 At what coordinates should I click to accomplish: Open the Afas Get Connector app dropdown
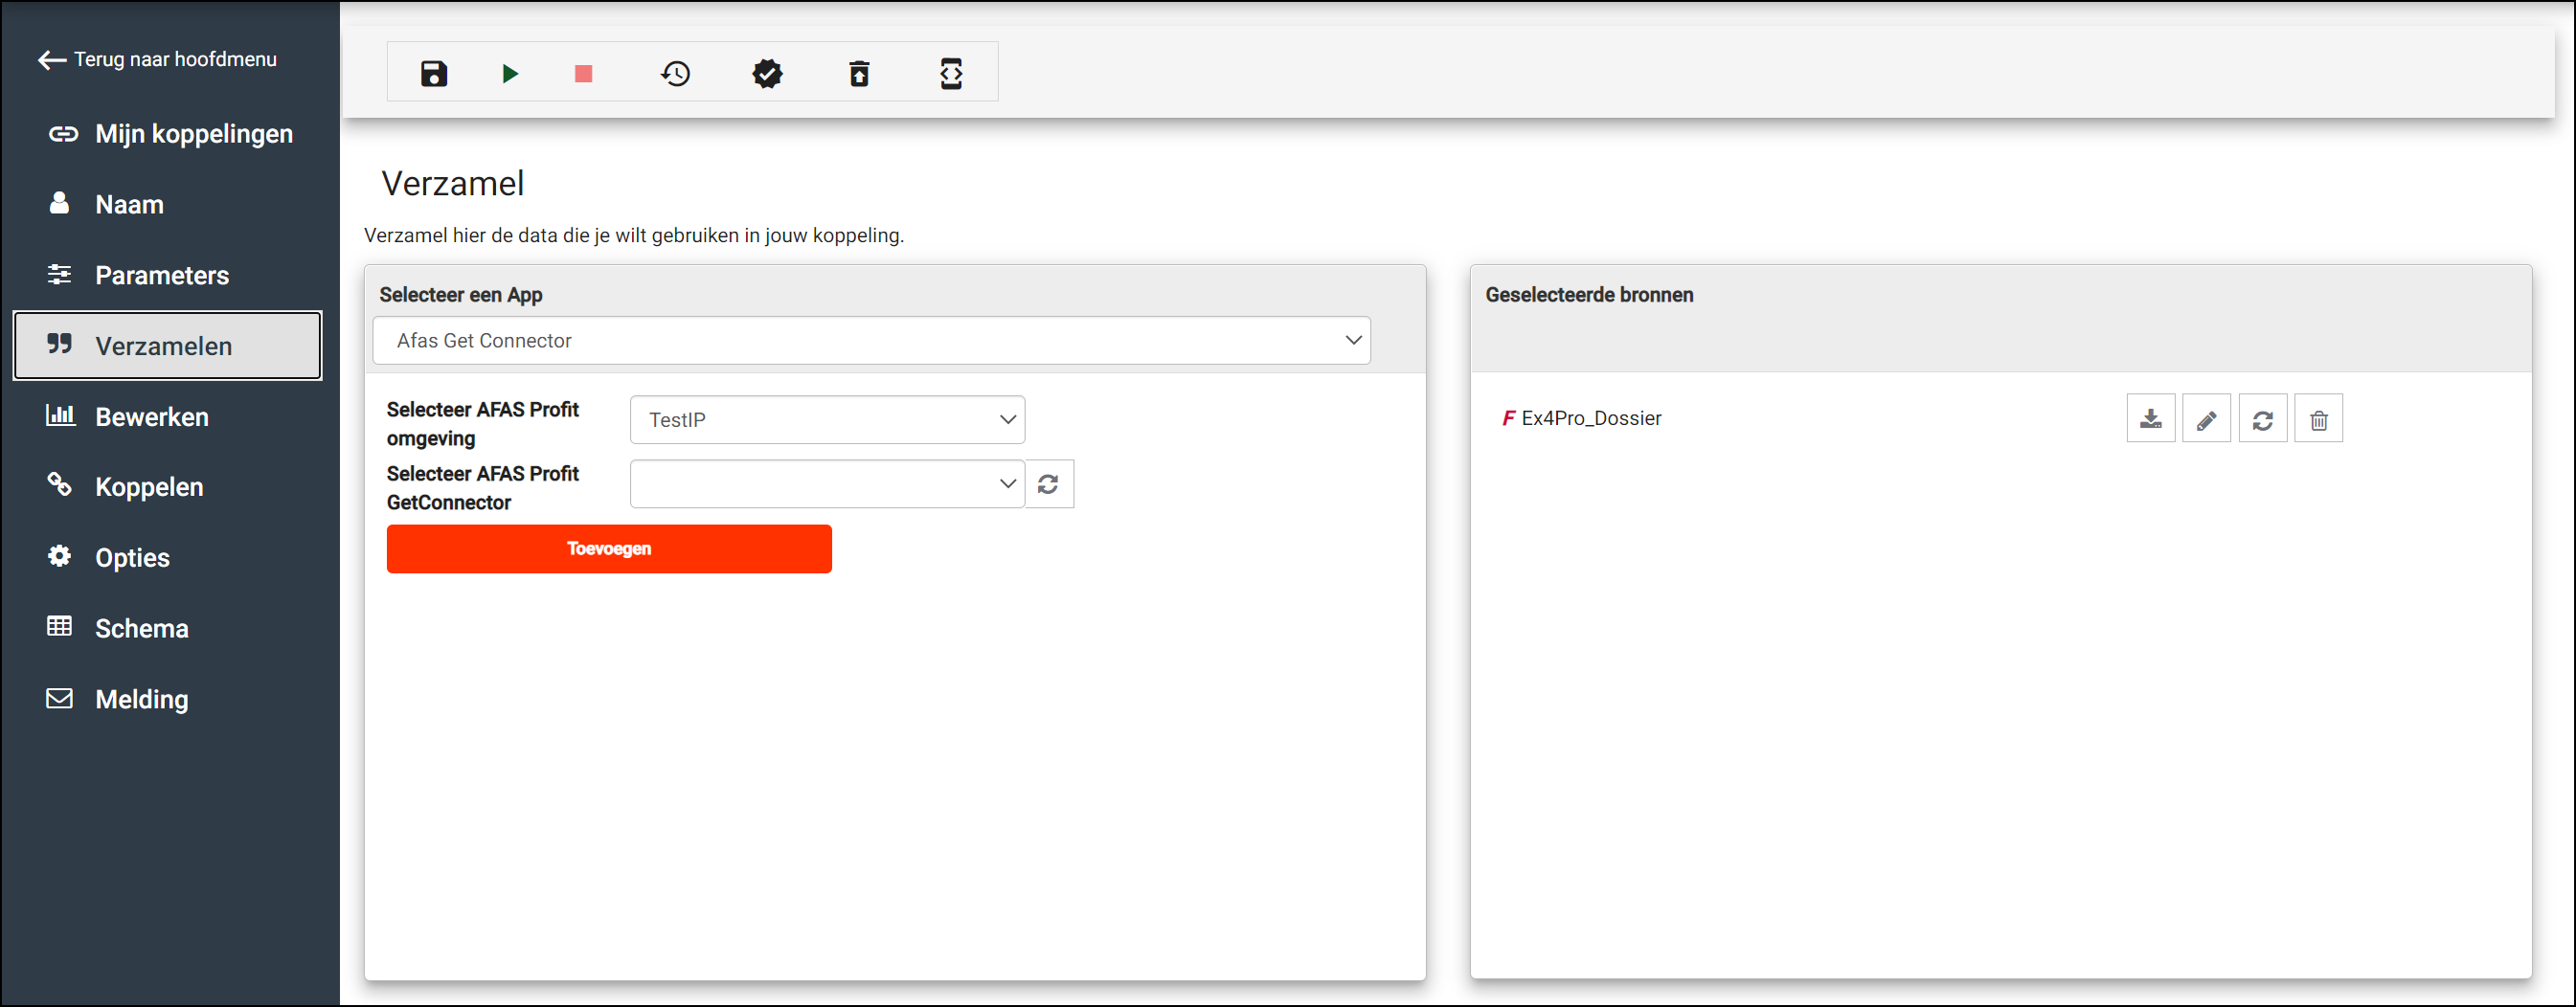(870, 341)
